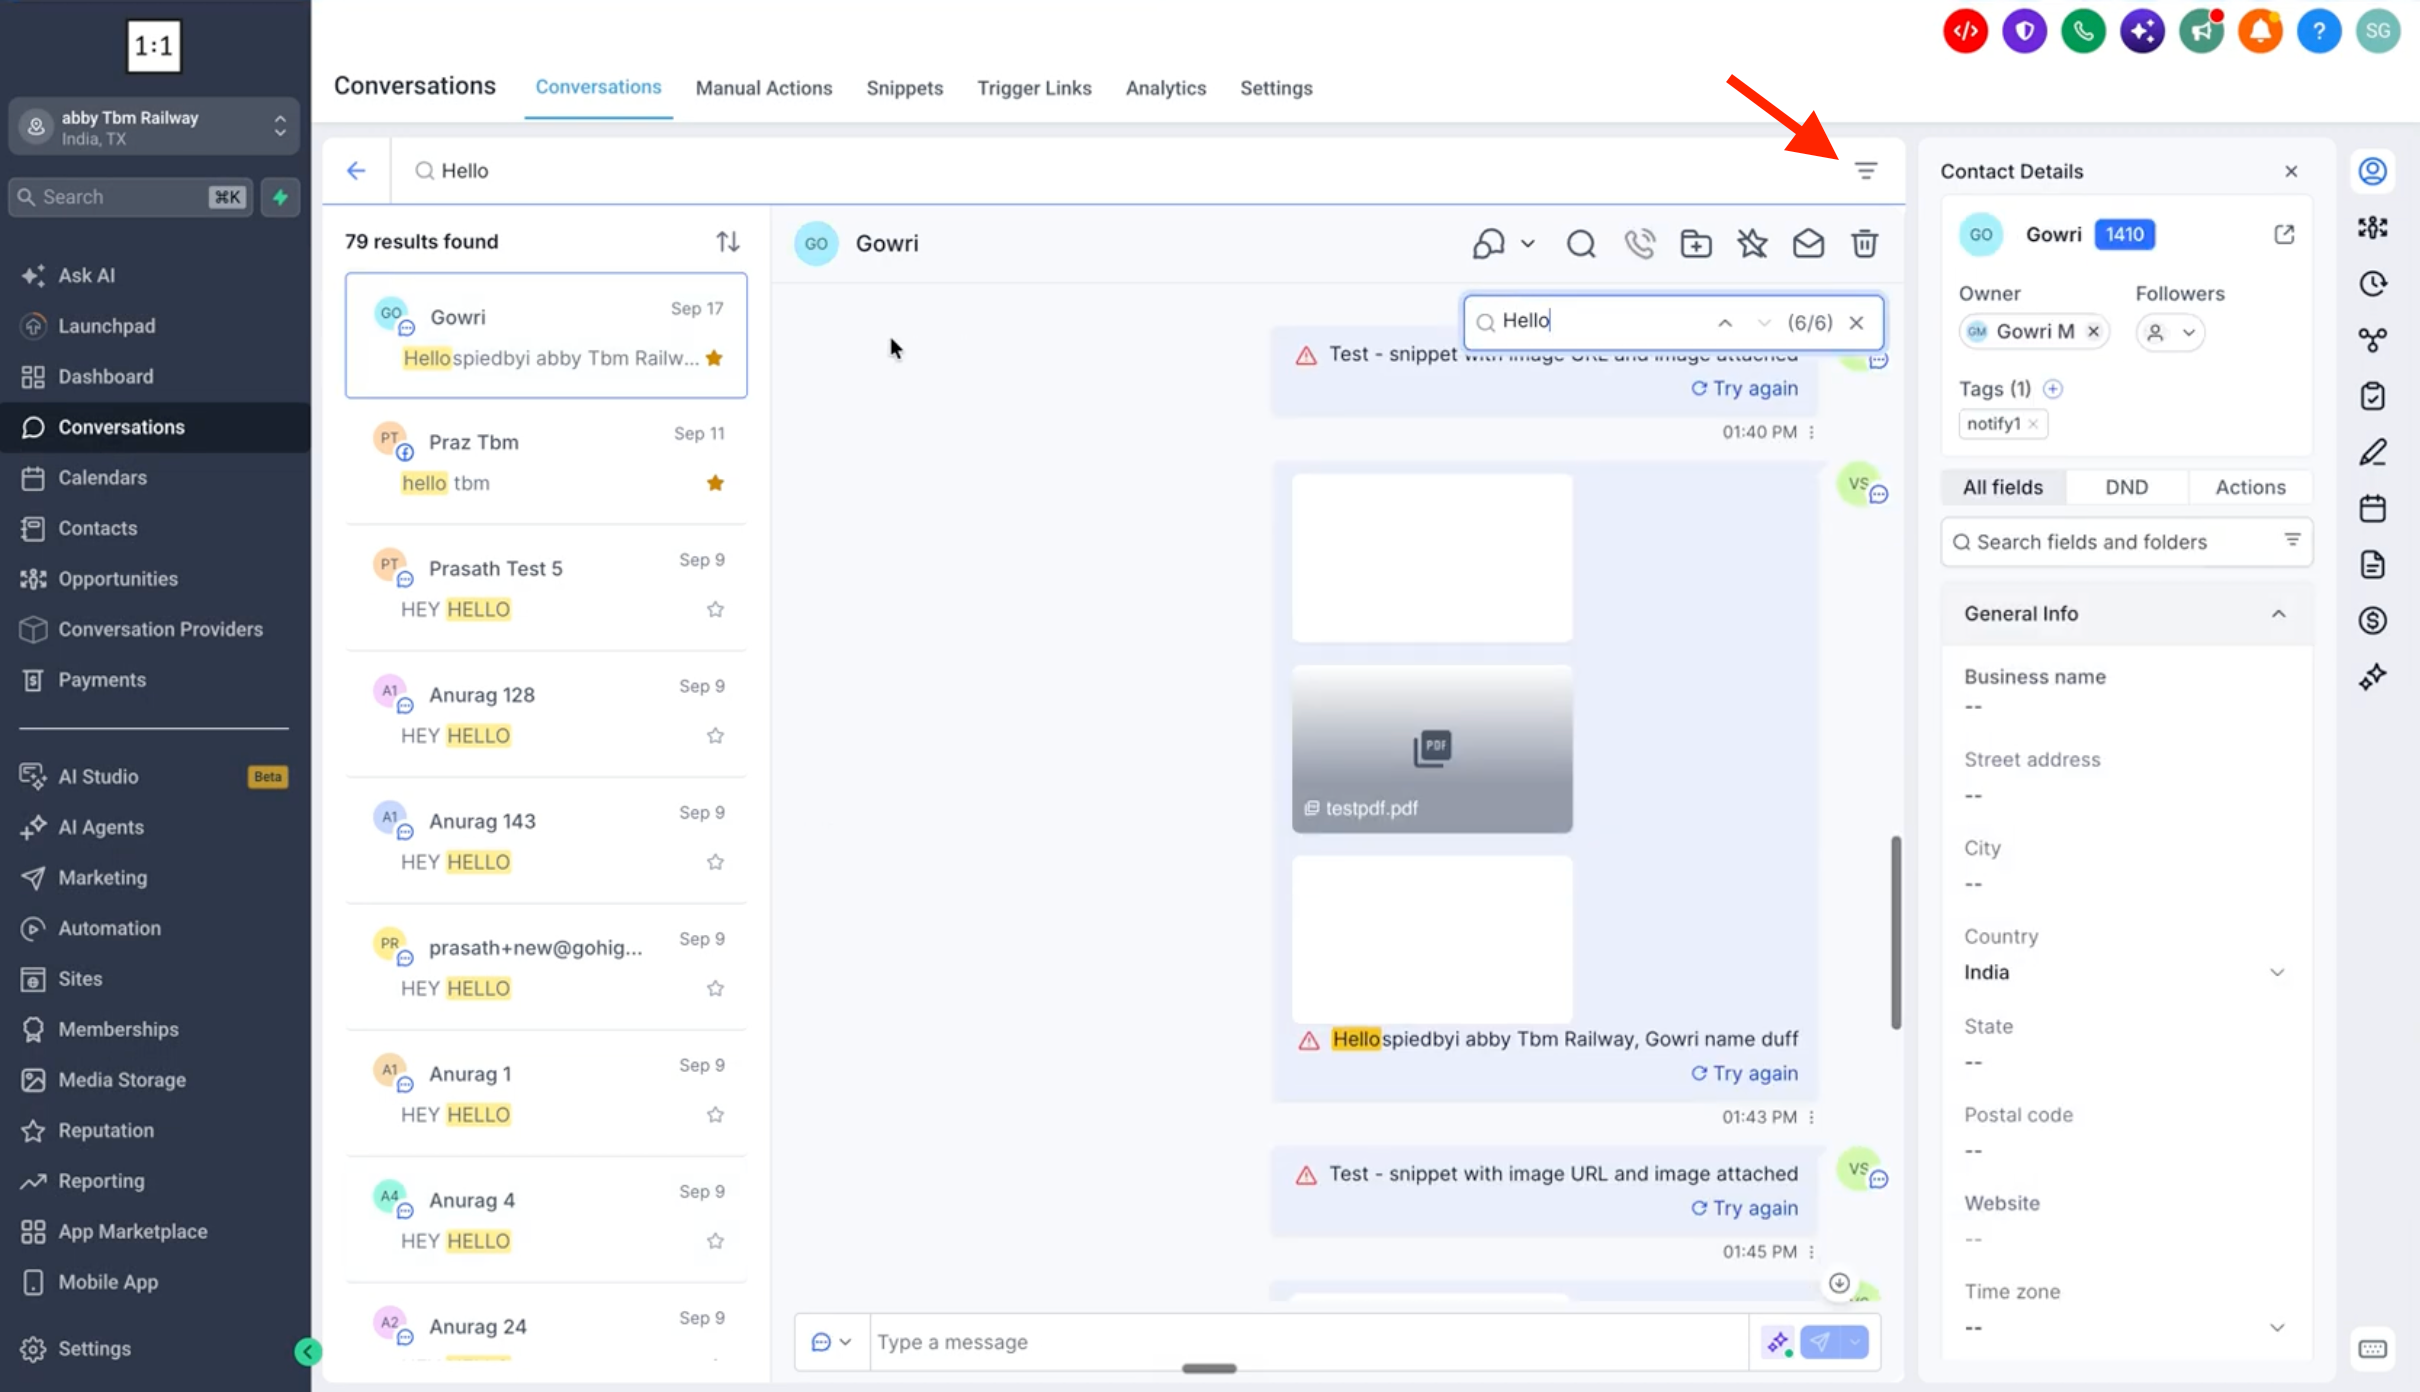The width and height of the screenshot is (2420, 1392).
Task: Switch to the Manual Actions tab
Action: tap(763, 88)
